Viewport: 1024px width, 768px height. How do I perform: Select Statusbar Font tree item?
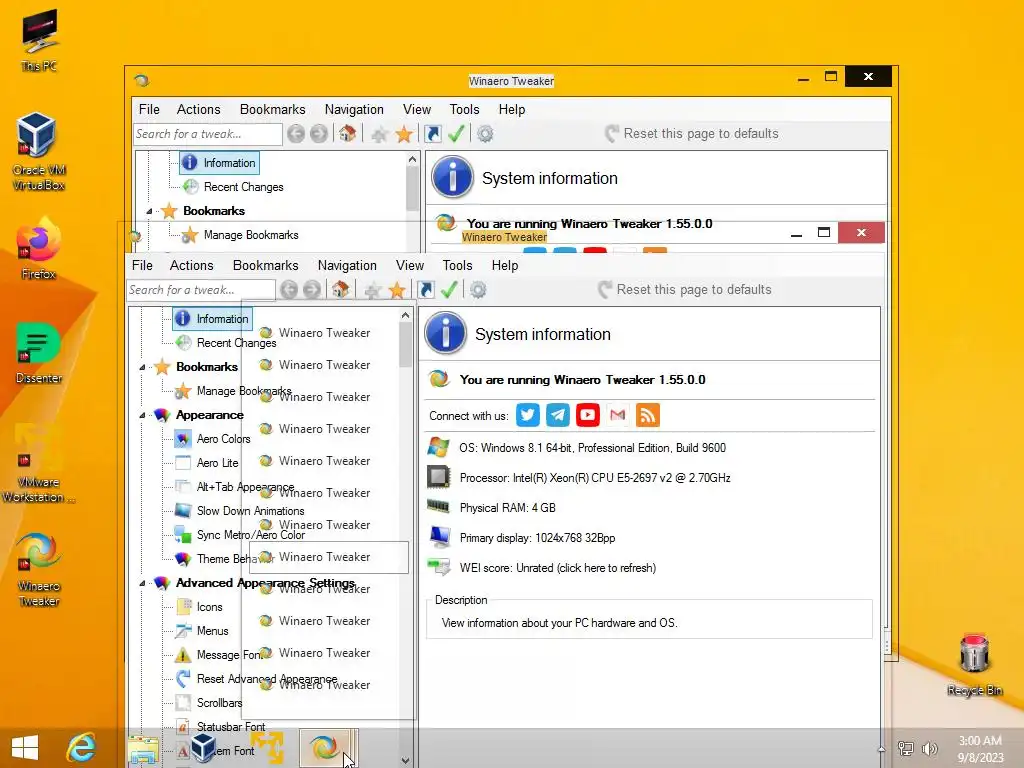click(x=221, y=727)
